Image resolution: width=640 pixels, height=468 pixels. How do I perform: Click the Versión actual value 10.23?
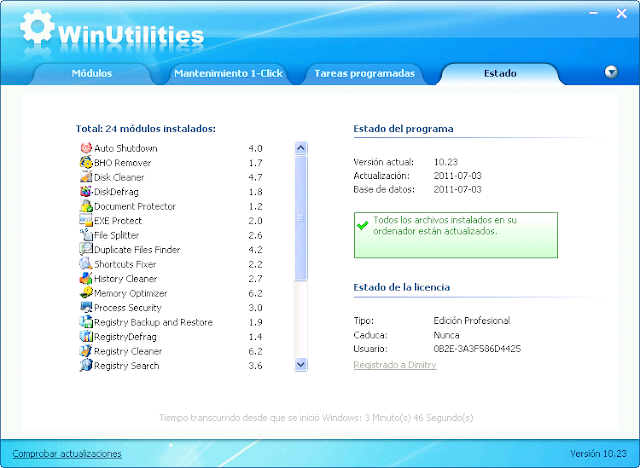tap(446, 162)
